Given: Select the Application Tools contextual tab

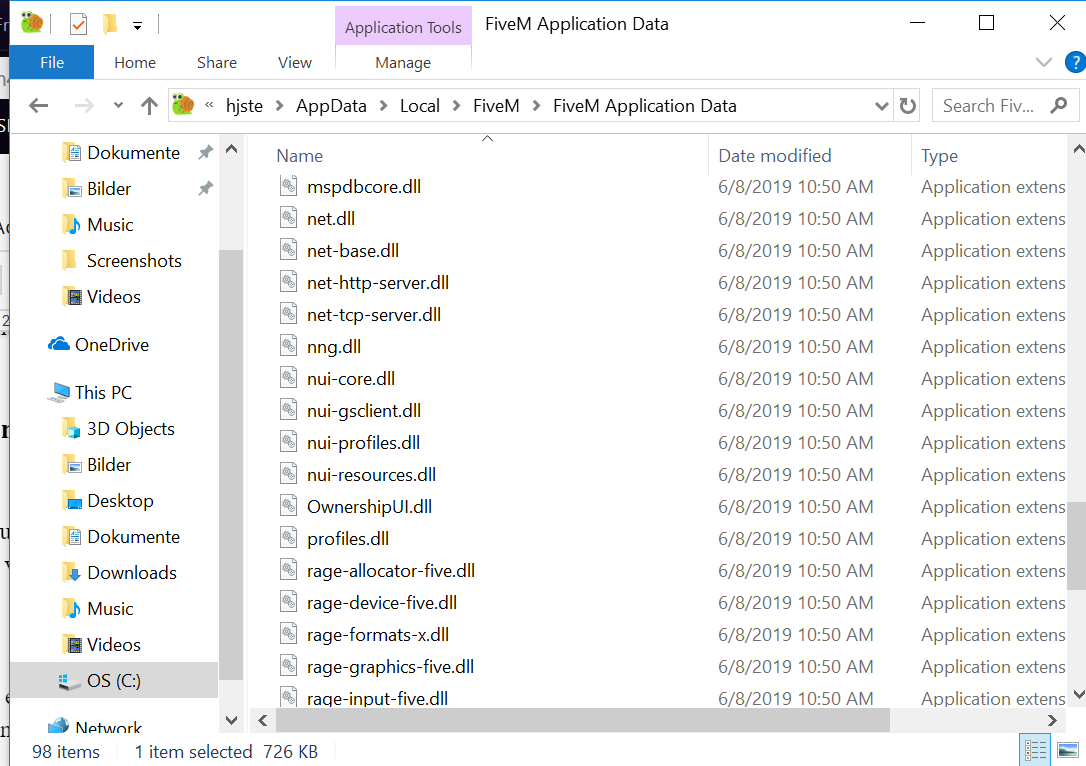Looking at the screenshot, I should coord(403,27).
